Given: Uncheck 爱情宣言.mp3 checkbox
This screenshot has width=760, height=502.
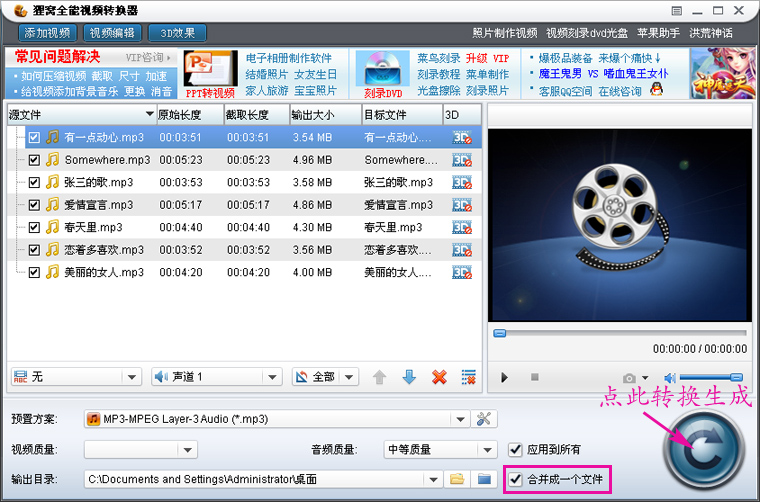Looking at the screenshot, I should 34,205.
